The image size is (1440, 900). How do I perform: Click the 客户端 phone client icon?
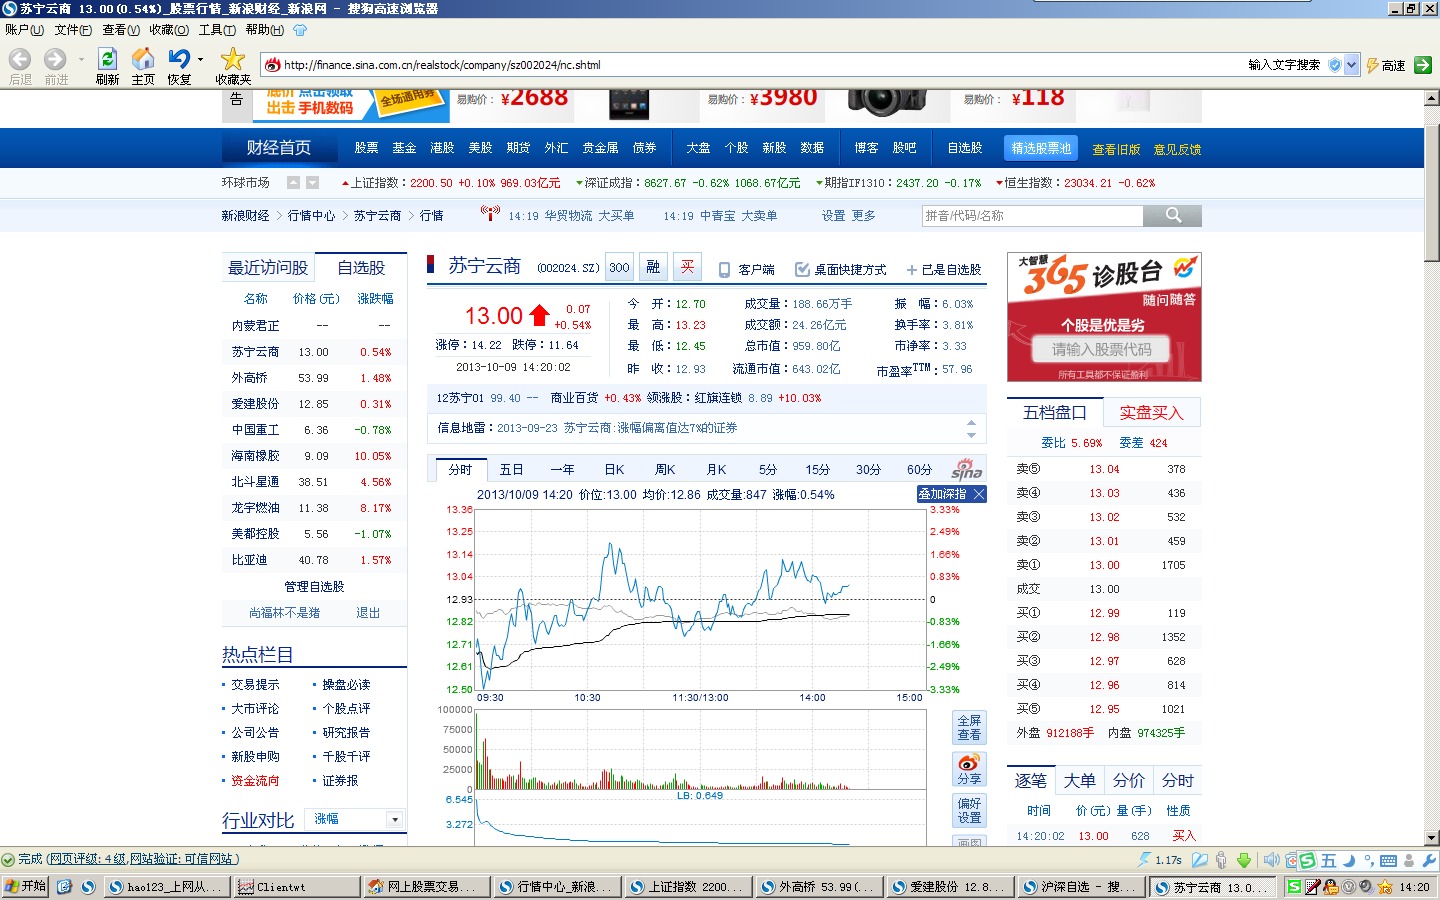(x=724, y=269)
